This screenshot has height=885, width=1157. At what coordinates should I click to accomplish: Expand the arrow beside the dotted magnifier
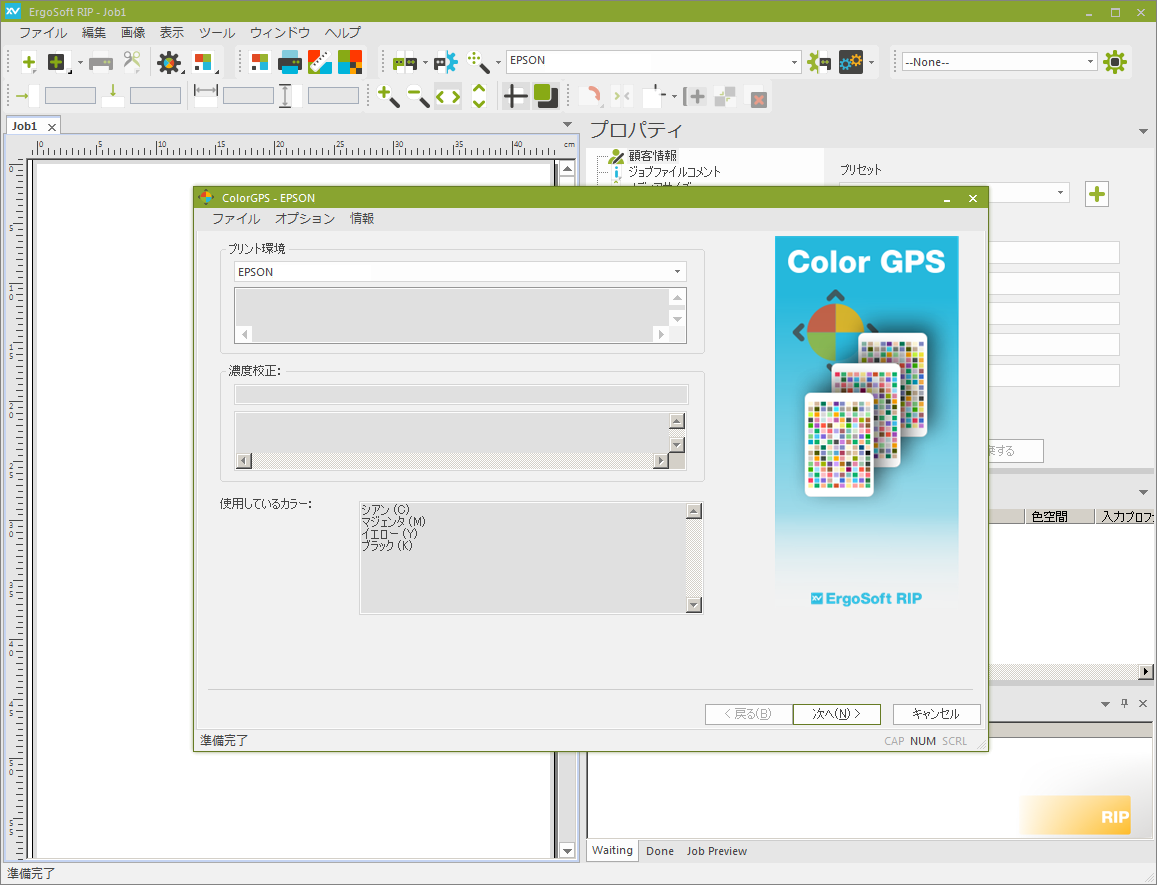coord(498,63)
